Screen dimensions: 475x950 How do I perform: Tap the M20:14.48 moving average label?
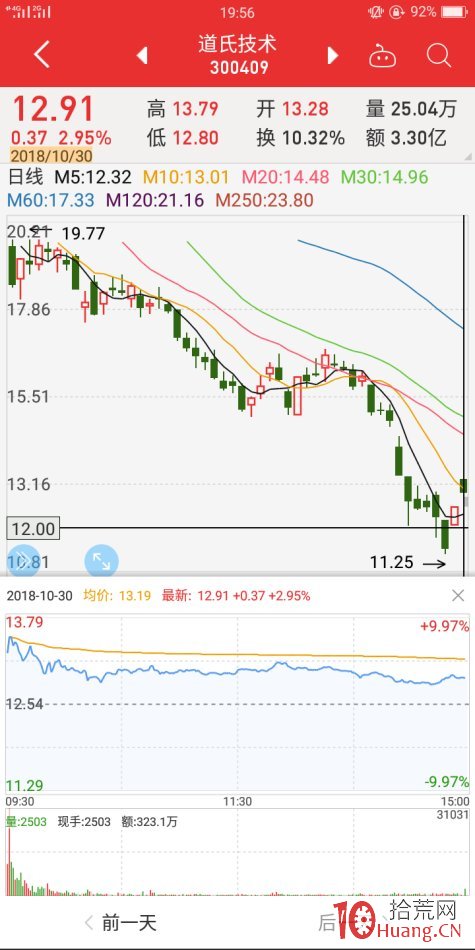click(285, 178)
